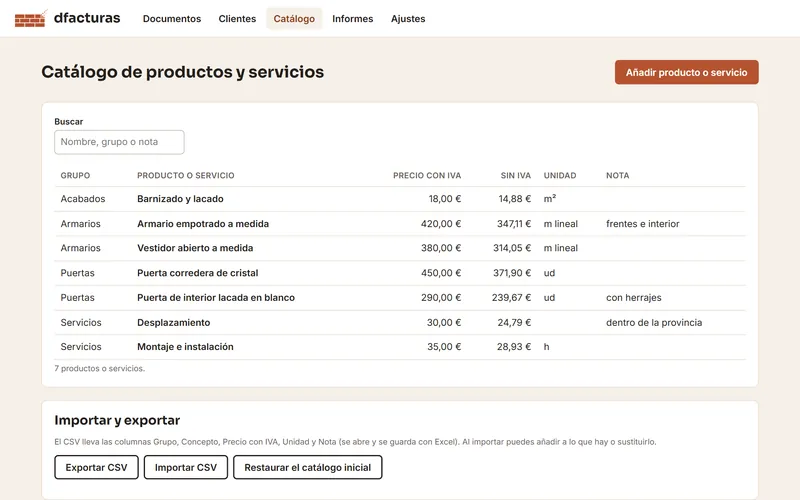Screen dimensions: 800x500
Task: Click the Importar CSV button
Action: (x=186, y=467)
